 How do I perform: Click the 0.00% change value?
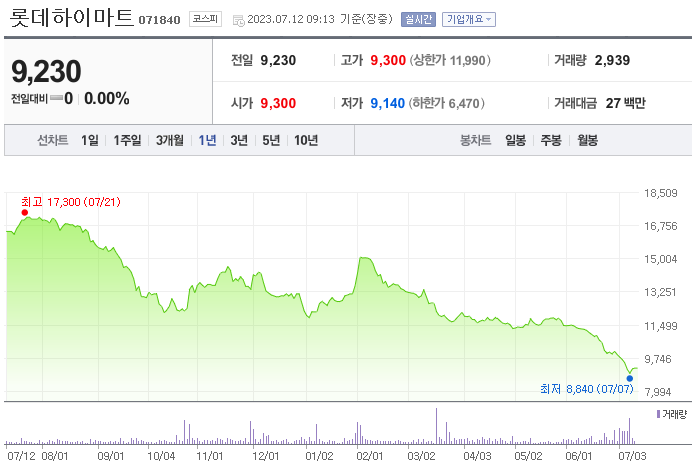[107, 98]
